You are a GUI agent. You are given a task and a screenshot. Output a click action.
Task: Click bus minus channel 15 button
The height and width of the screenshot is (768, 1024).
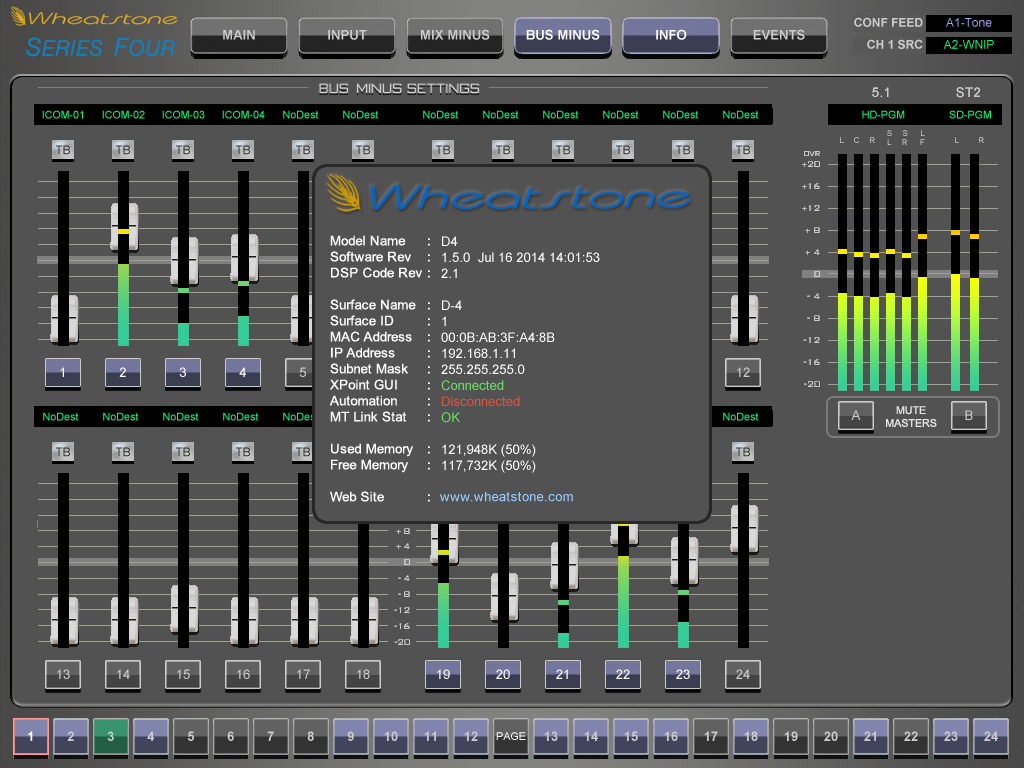coord(183,675)
